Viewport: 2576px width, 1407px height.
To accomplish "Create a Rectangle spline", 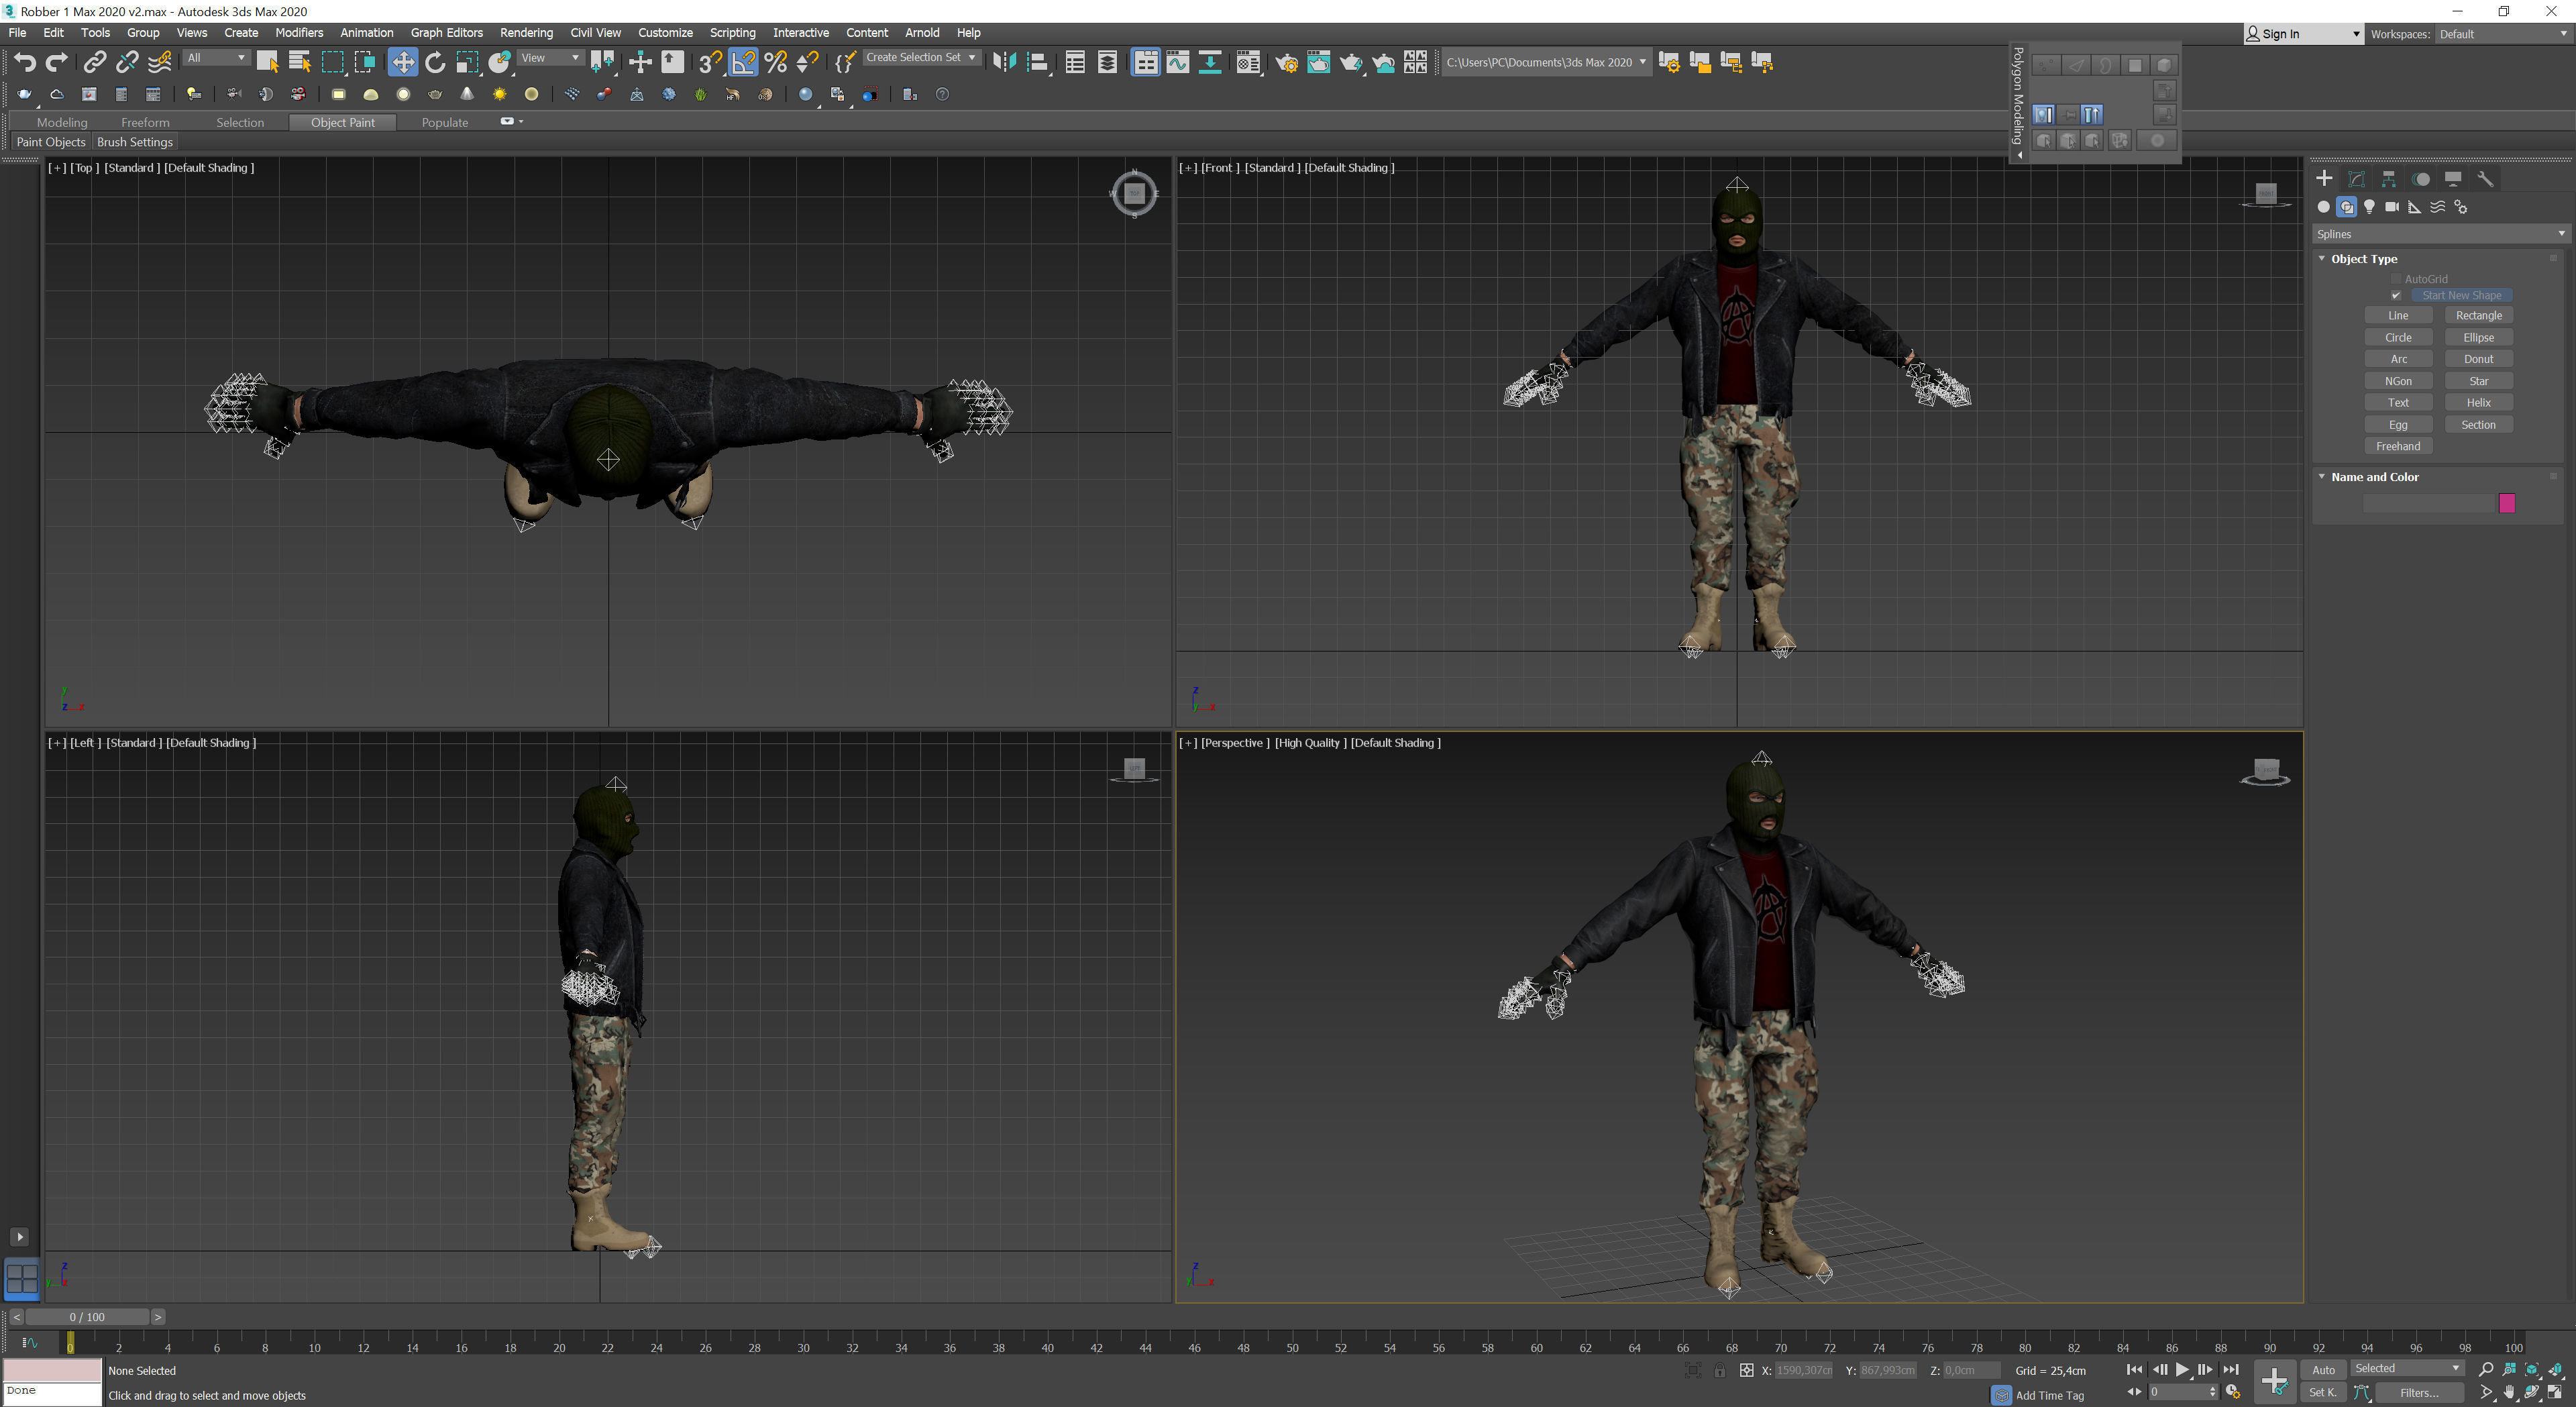I will pyautogui.click(x=2478, y=315).
